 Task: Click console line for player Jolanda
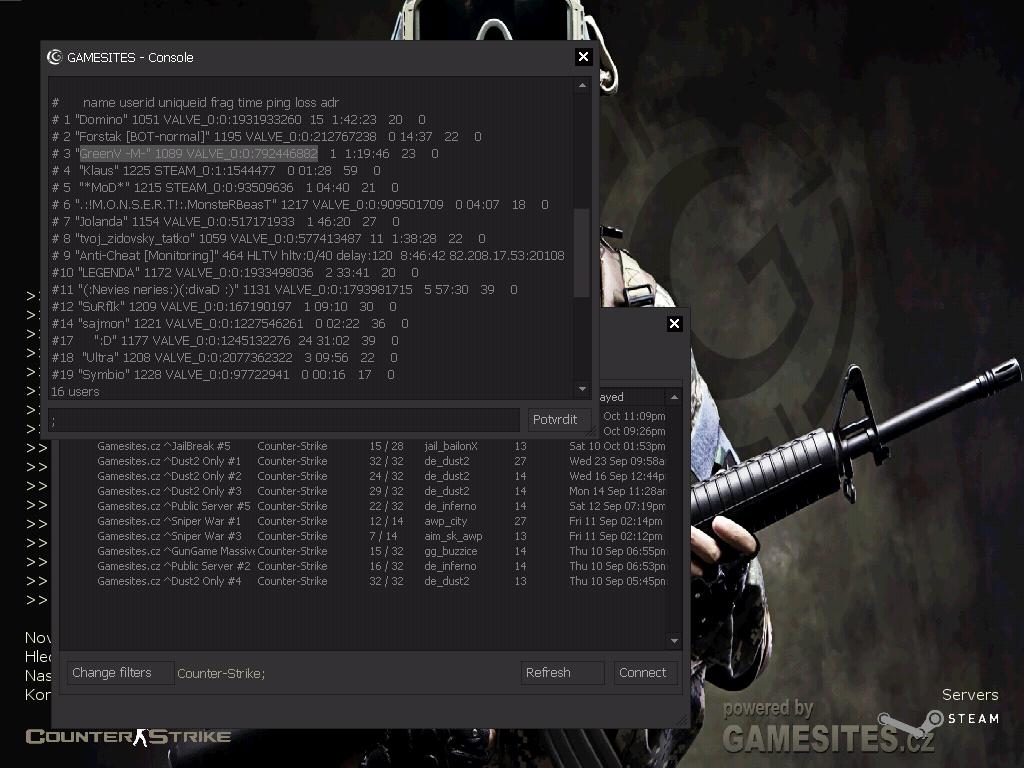click(x=225, y=221)
